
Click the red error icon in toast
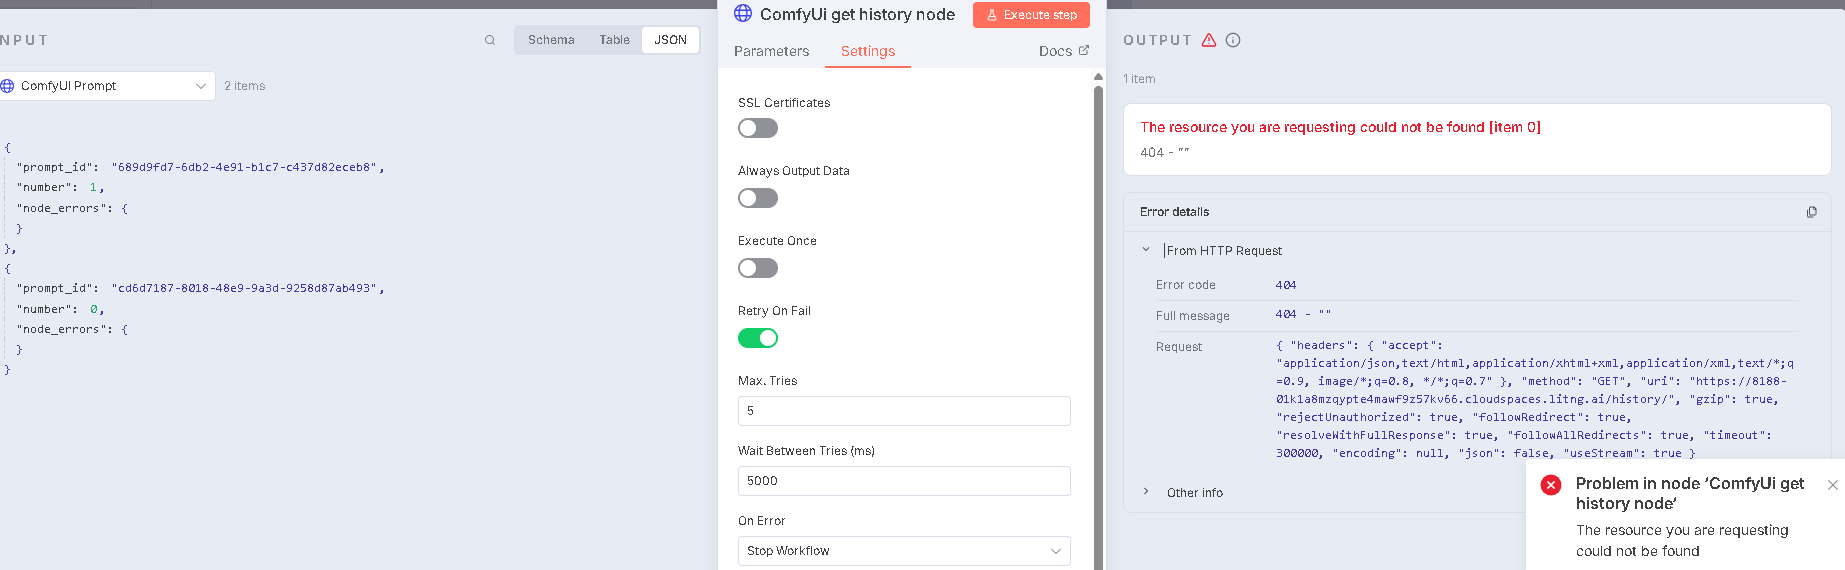(1551, 485)
